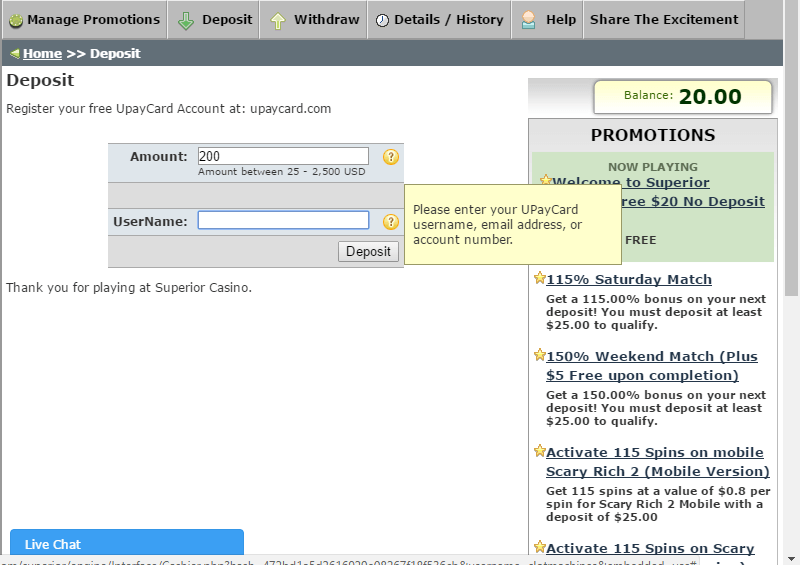
Task: Click the green Deposit down-arrow icon
Action: click(186, 21)
